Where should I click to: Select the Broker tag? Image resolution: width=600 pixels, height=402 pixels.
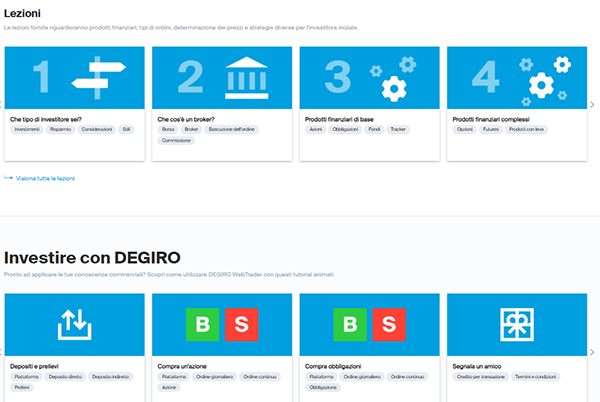[191, 129]
